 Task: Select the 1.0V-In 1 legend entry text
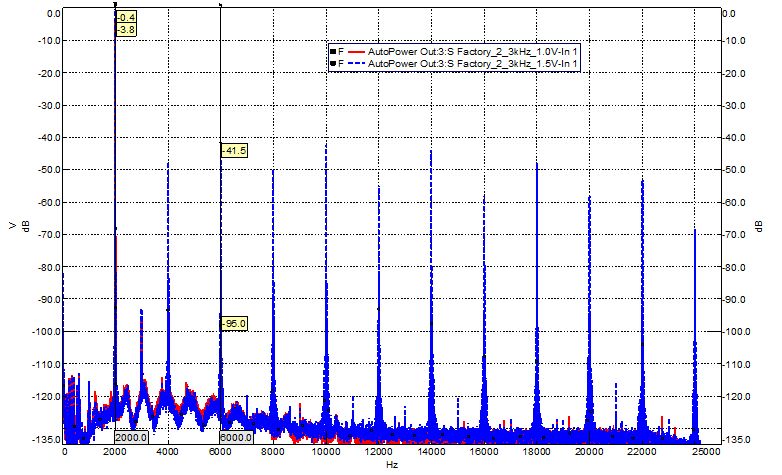click(x=472, y=51)
